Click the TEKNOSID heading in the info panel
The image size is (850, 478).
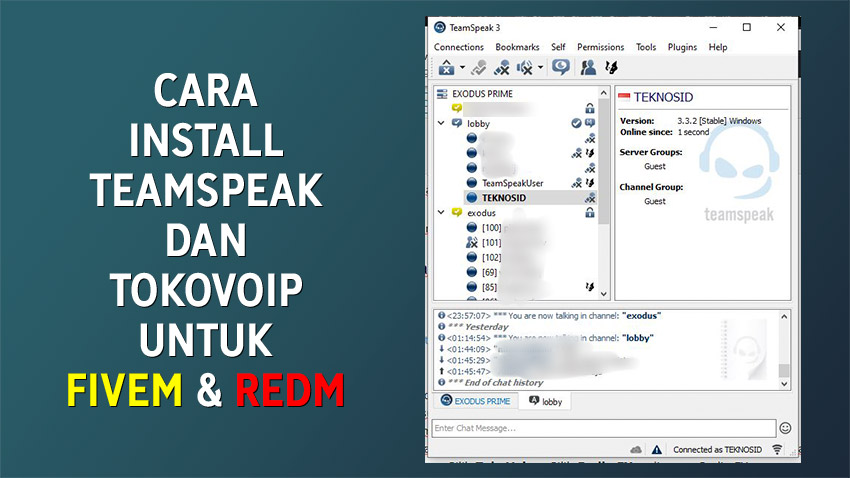[663, 97]
